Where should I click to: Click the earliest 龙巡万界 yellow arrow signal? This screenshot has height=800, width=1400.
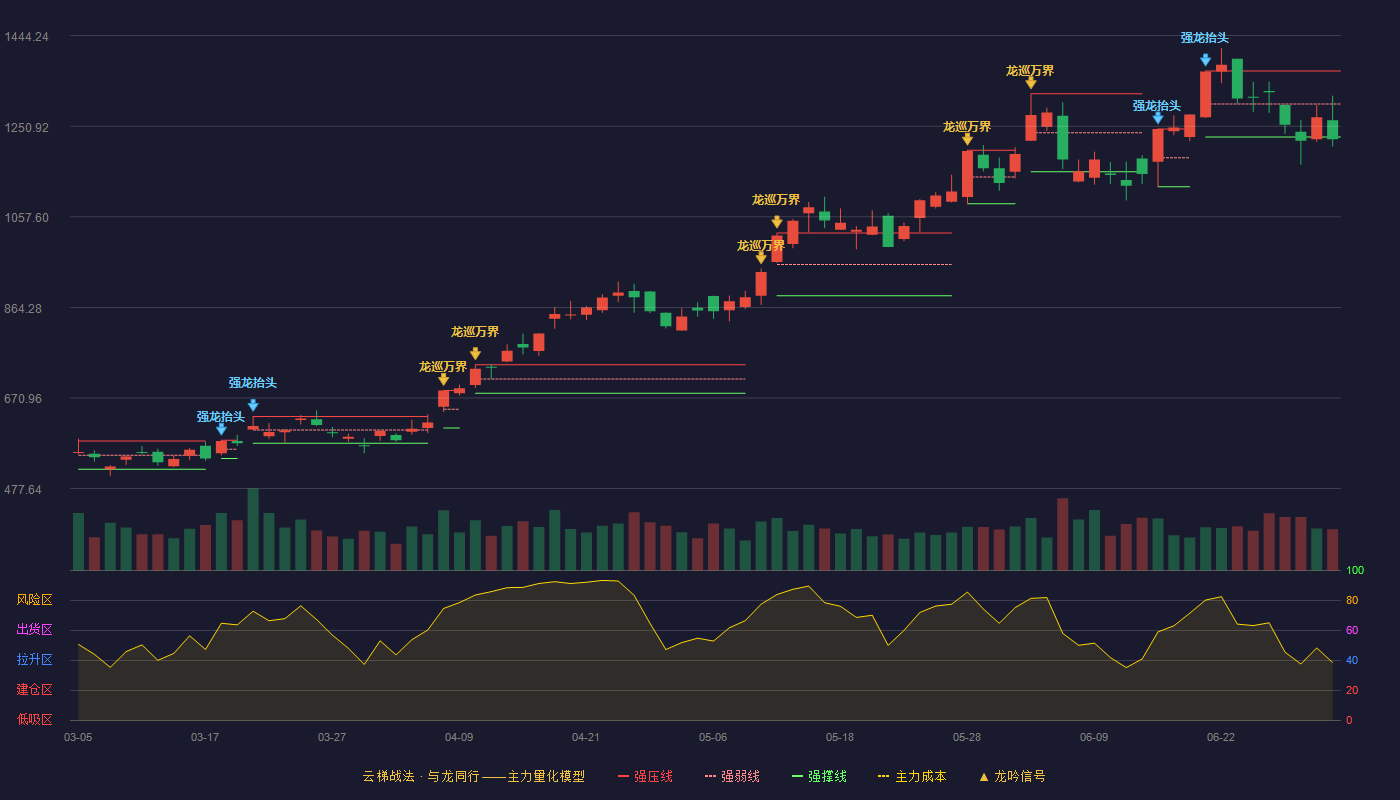(x=443, y=379)
